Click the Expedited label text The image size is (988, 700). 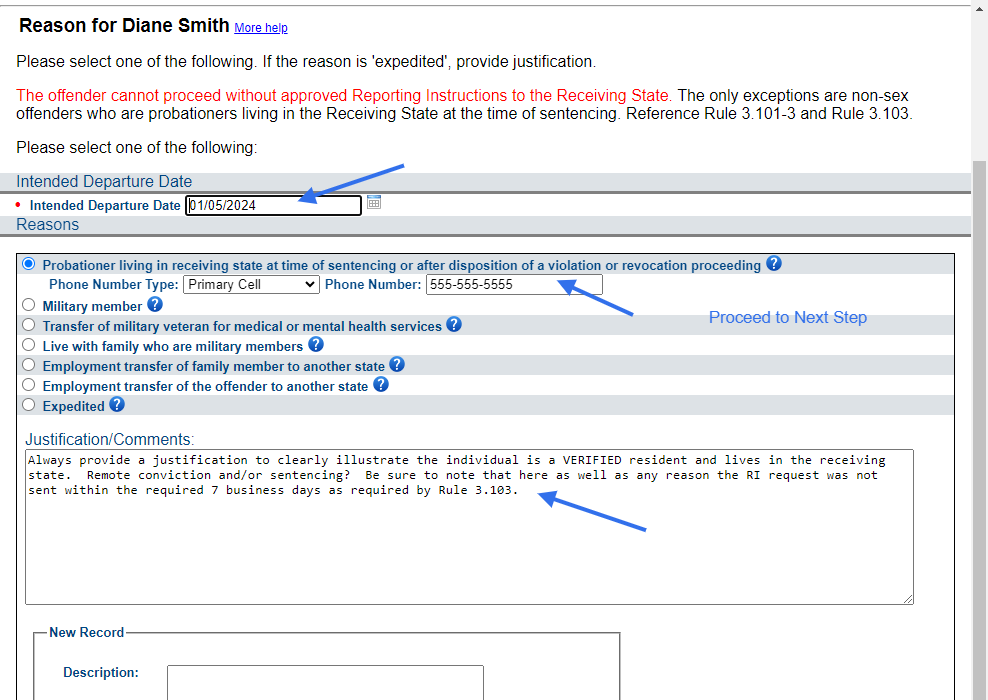pyautogui.click(x=73, y=407)
